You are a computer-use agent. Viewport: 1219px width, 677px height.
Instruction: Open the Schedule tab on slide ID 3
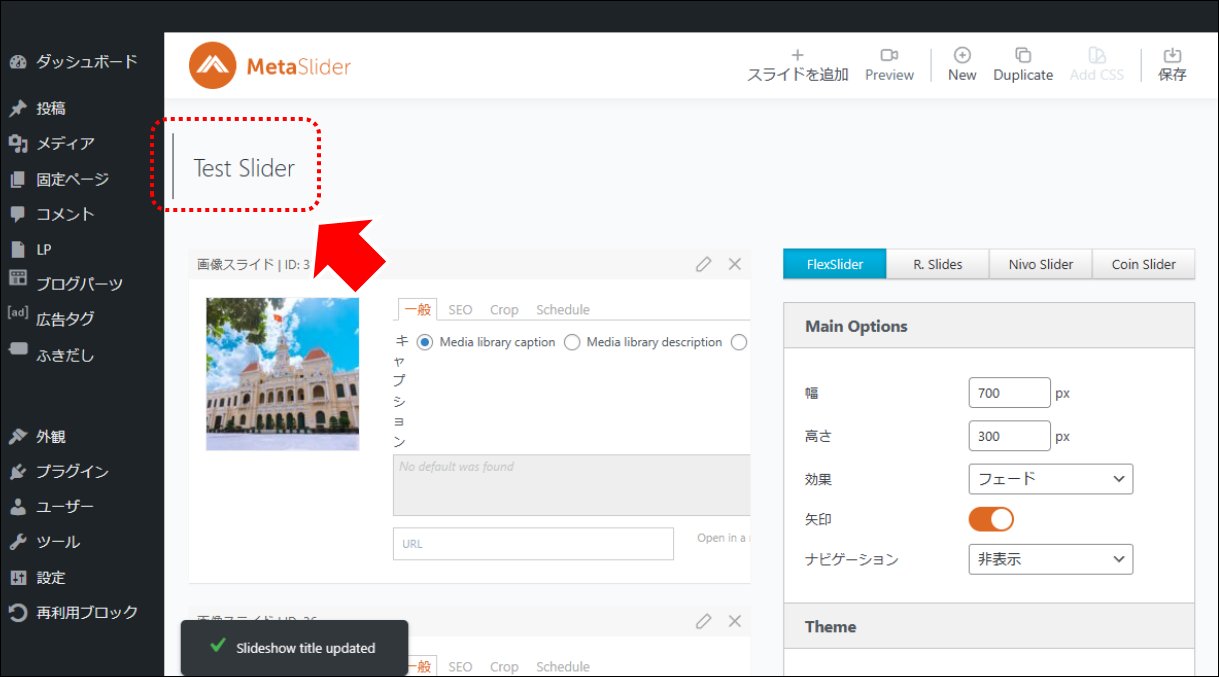(x=563, y=310)
